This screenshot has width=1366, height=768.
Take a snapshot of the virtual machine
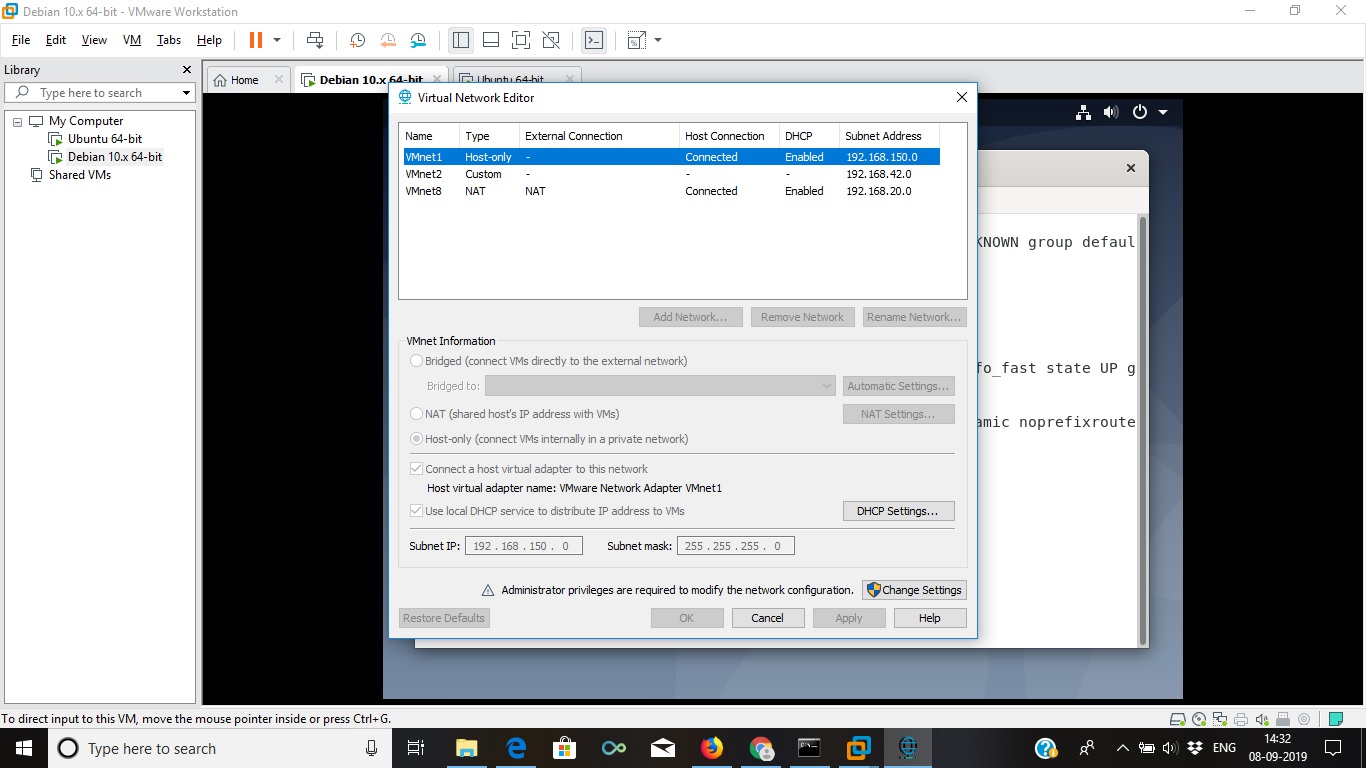pos(356,40)
